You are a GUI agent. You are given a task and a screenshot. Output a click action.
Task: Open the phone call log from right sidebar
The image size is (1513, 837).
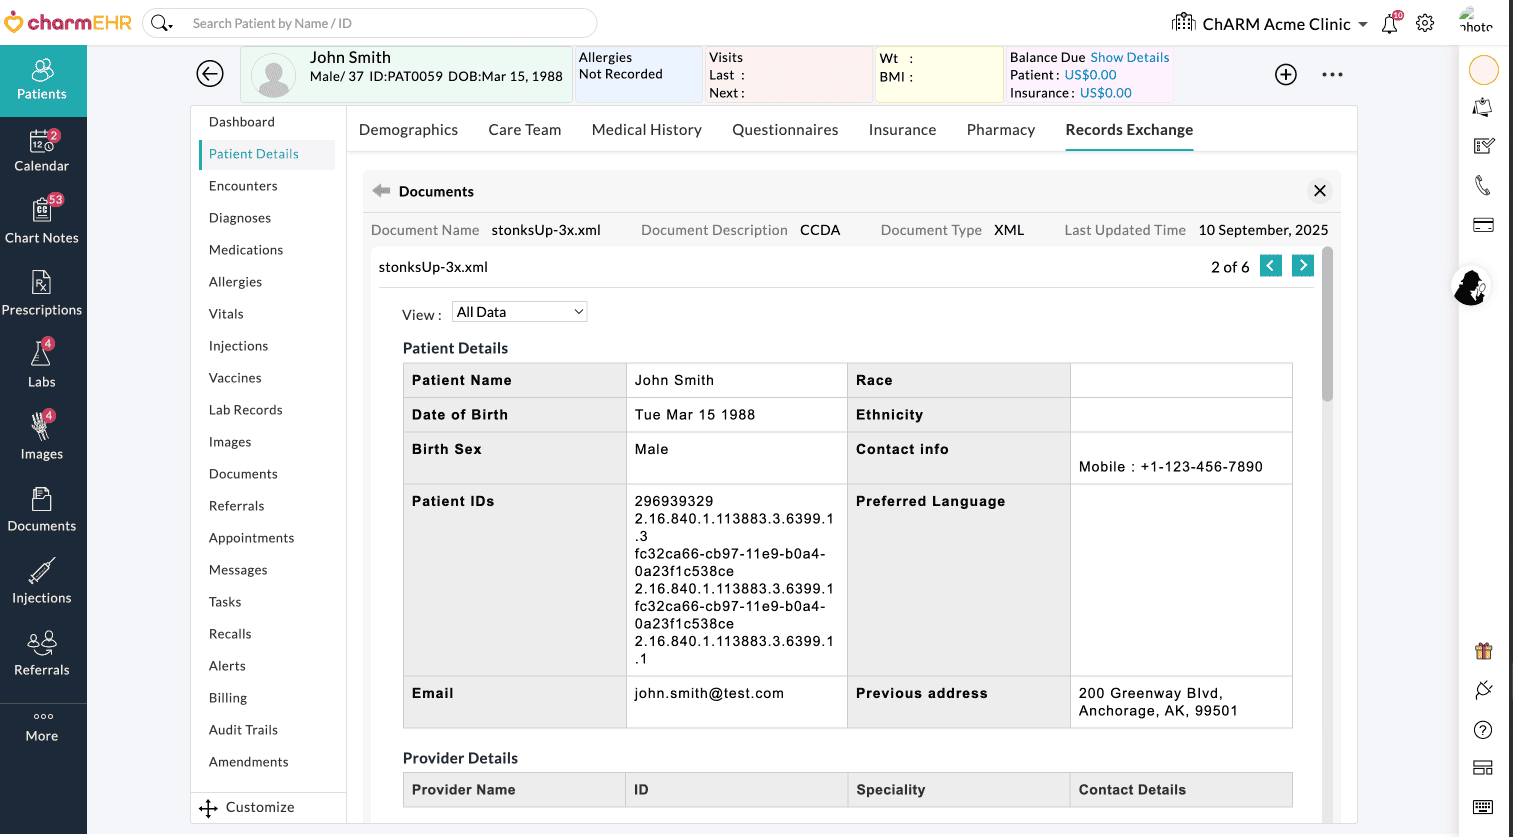click(x=1483, y=185)
